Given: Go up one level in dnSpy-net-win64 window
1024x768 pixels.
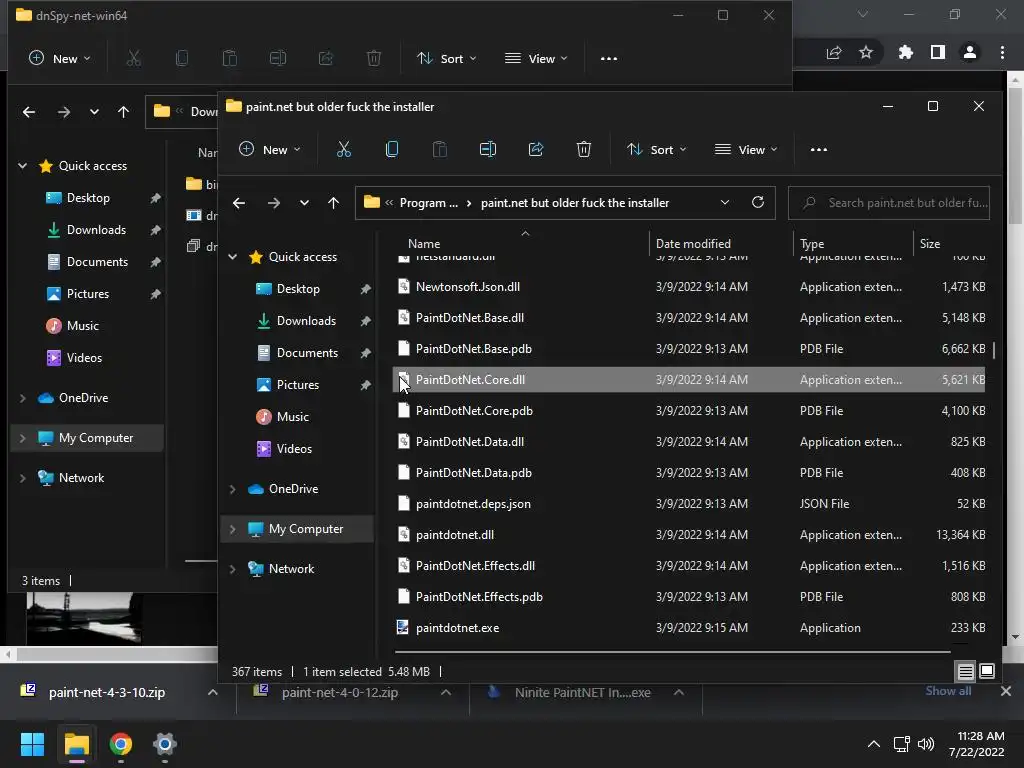Looking at the screenshot, I should point(123,112).
